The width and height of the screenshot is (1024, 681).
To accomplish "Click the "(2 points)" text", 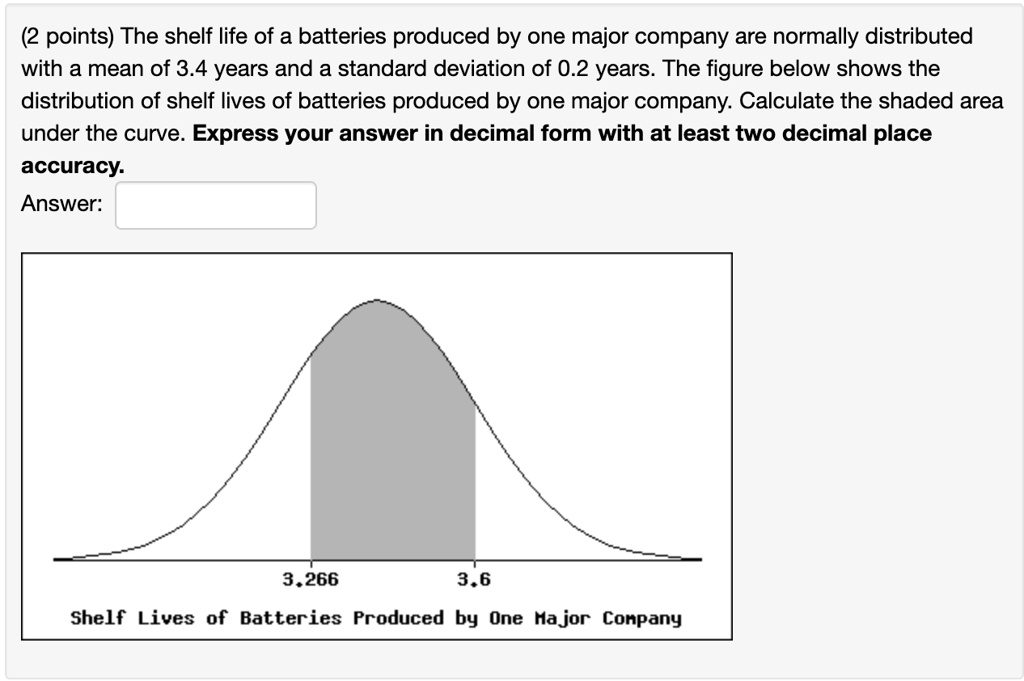I will coord(67,37).
